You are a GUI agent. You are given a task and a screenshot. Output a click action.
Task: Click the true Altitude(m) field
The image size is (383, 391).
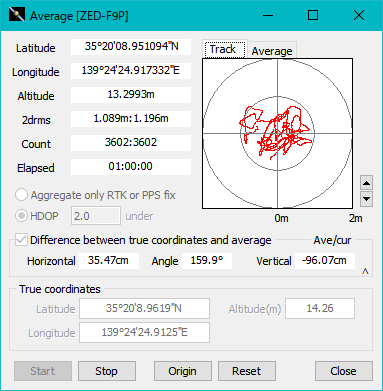(x=320, y=308)
